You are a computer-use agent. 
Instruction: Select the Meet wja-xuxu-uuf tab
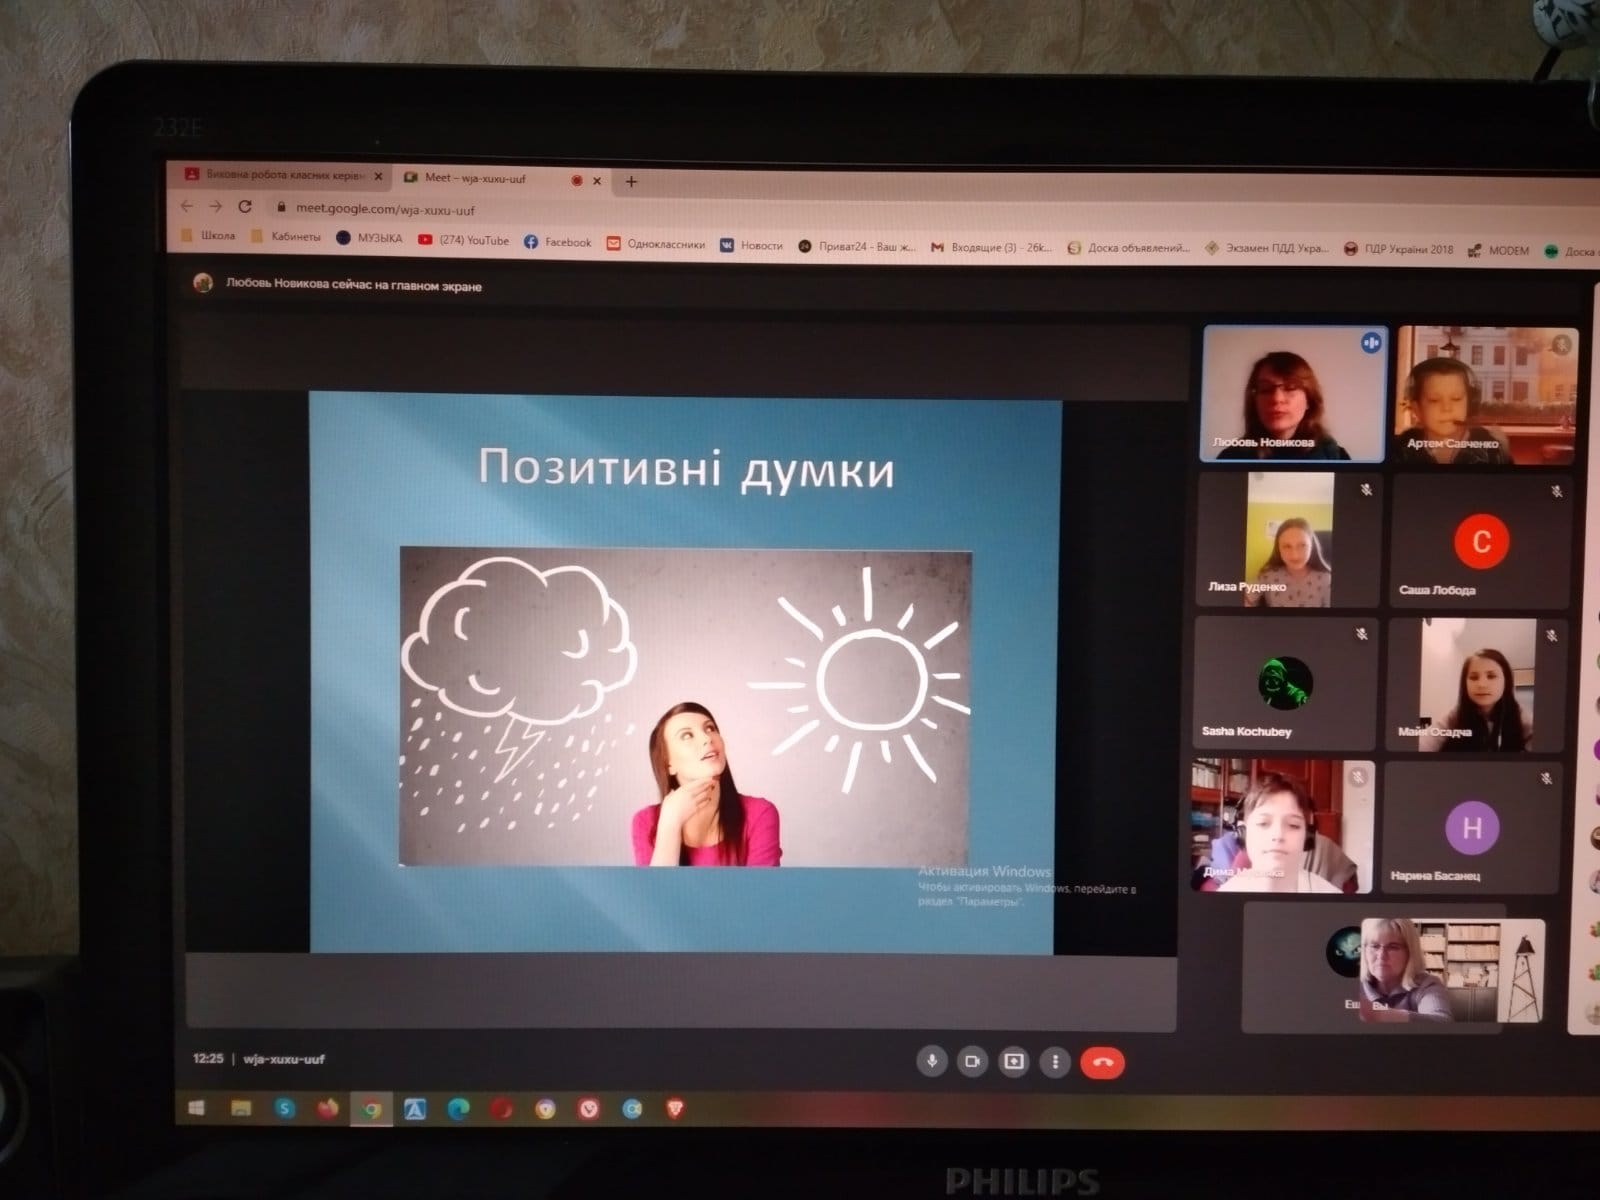coord(476,178)
